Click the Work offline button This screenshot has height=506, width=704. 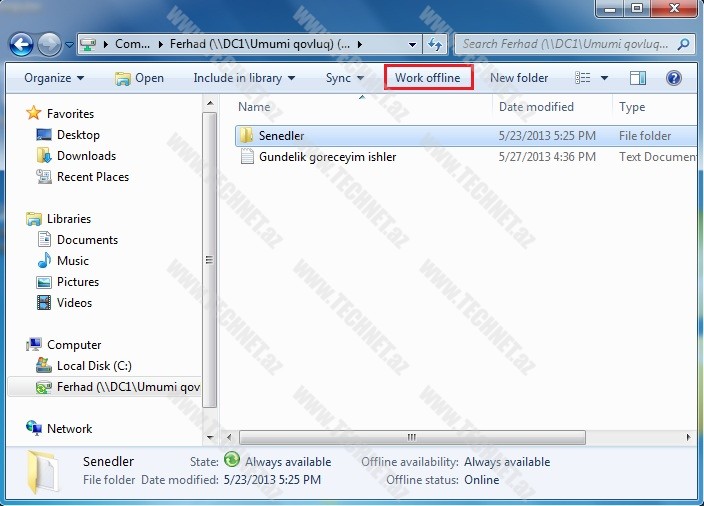(x=428, y=78)
